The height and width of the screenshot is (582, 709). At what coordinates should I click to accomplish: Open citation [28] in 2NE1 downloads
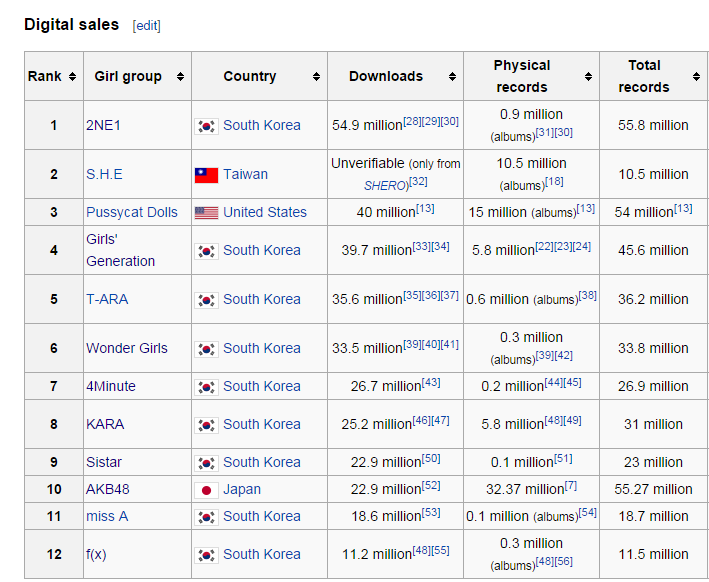tap(412, 121)
